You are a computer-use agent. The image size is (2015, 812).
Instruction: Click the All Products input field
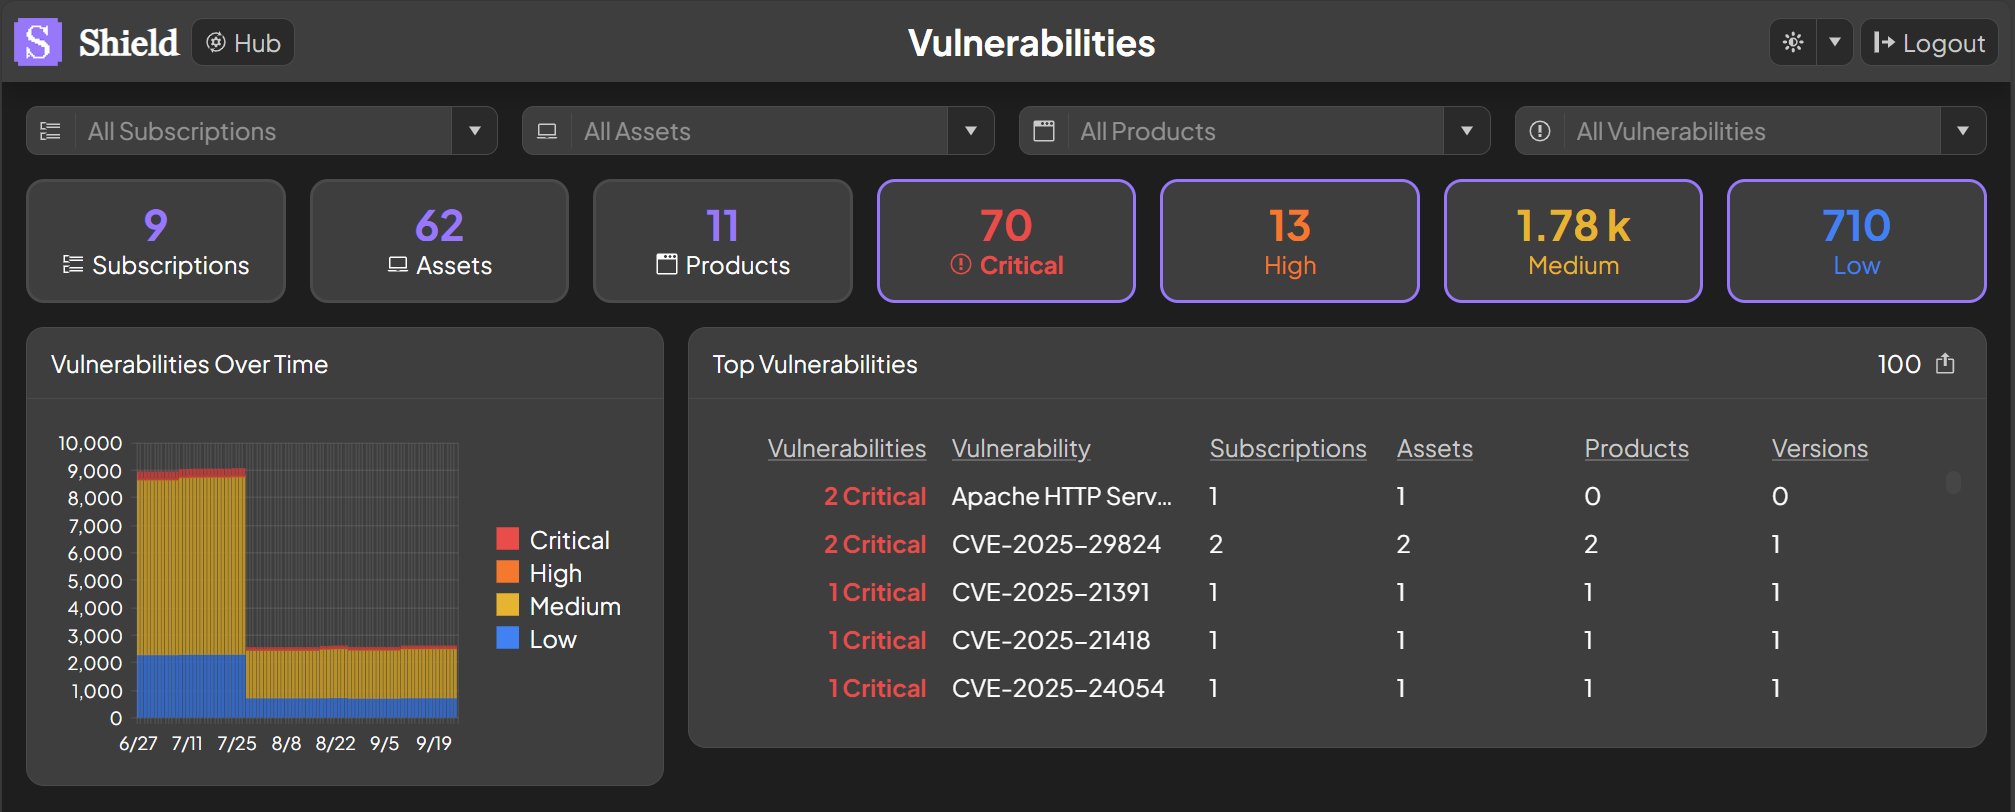tap(1255, 131)
